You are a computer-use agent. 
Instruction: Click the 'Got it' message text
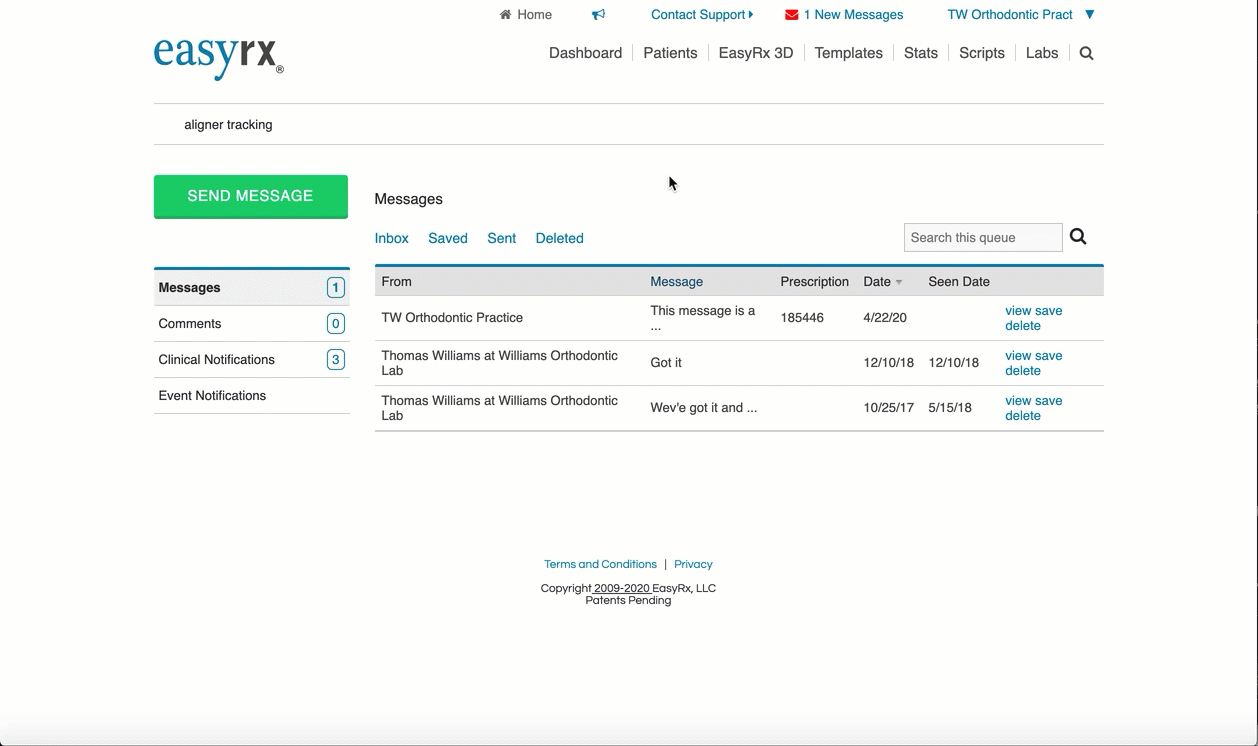pos(666,363)
